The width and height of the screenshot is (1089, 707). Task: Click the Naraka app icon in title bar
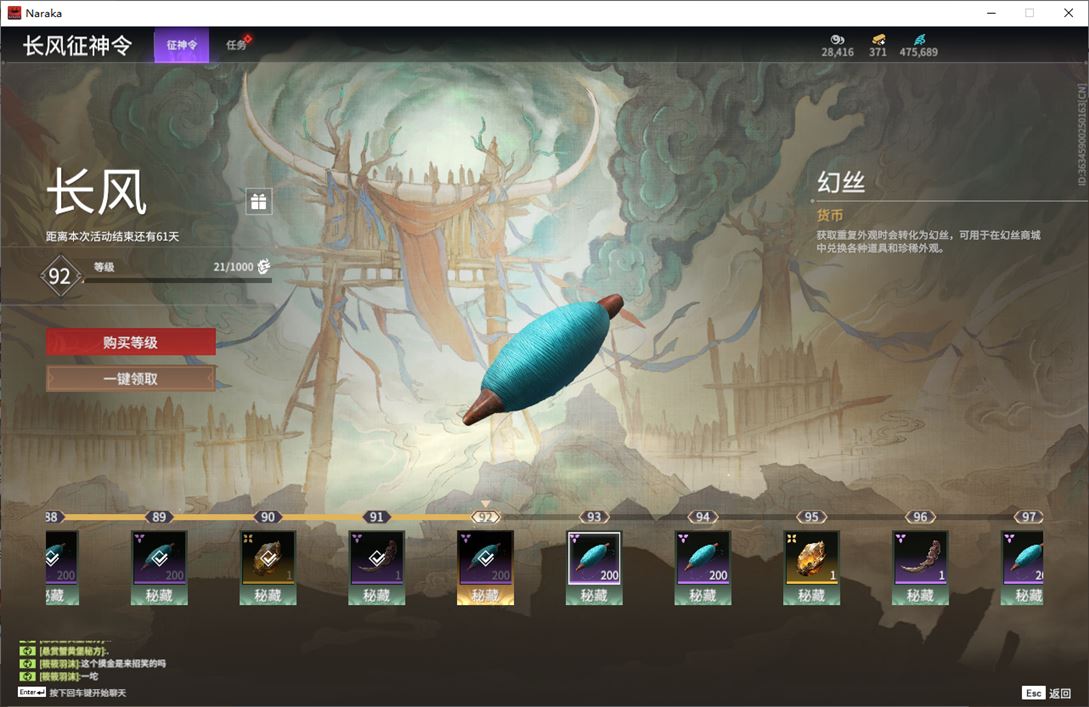pyautogui.click(x=14, y=13)
